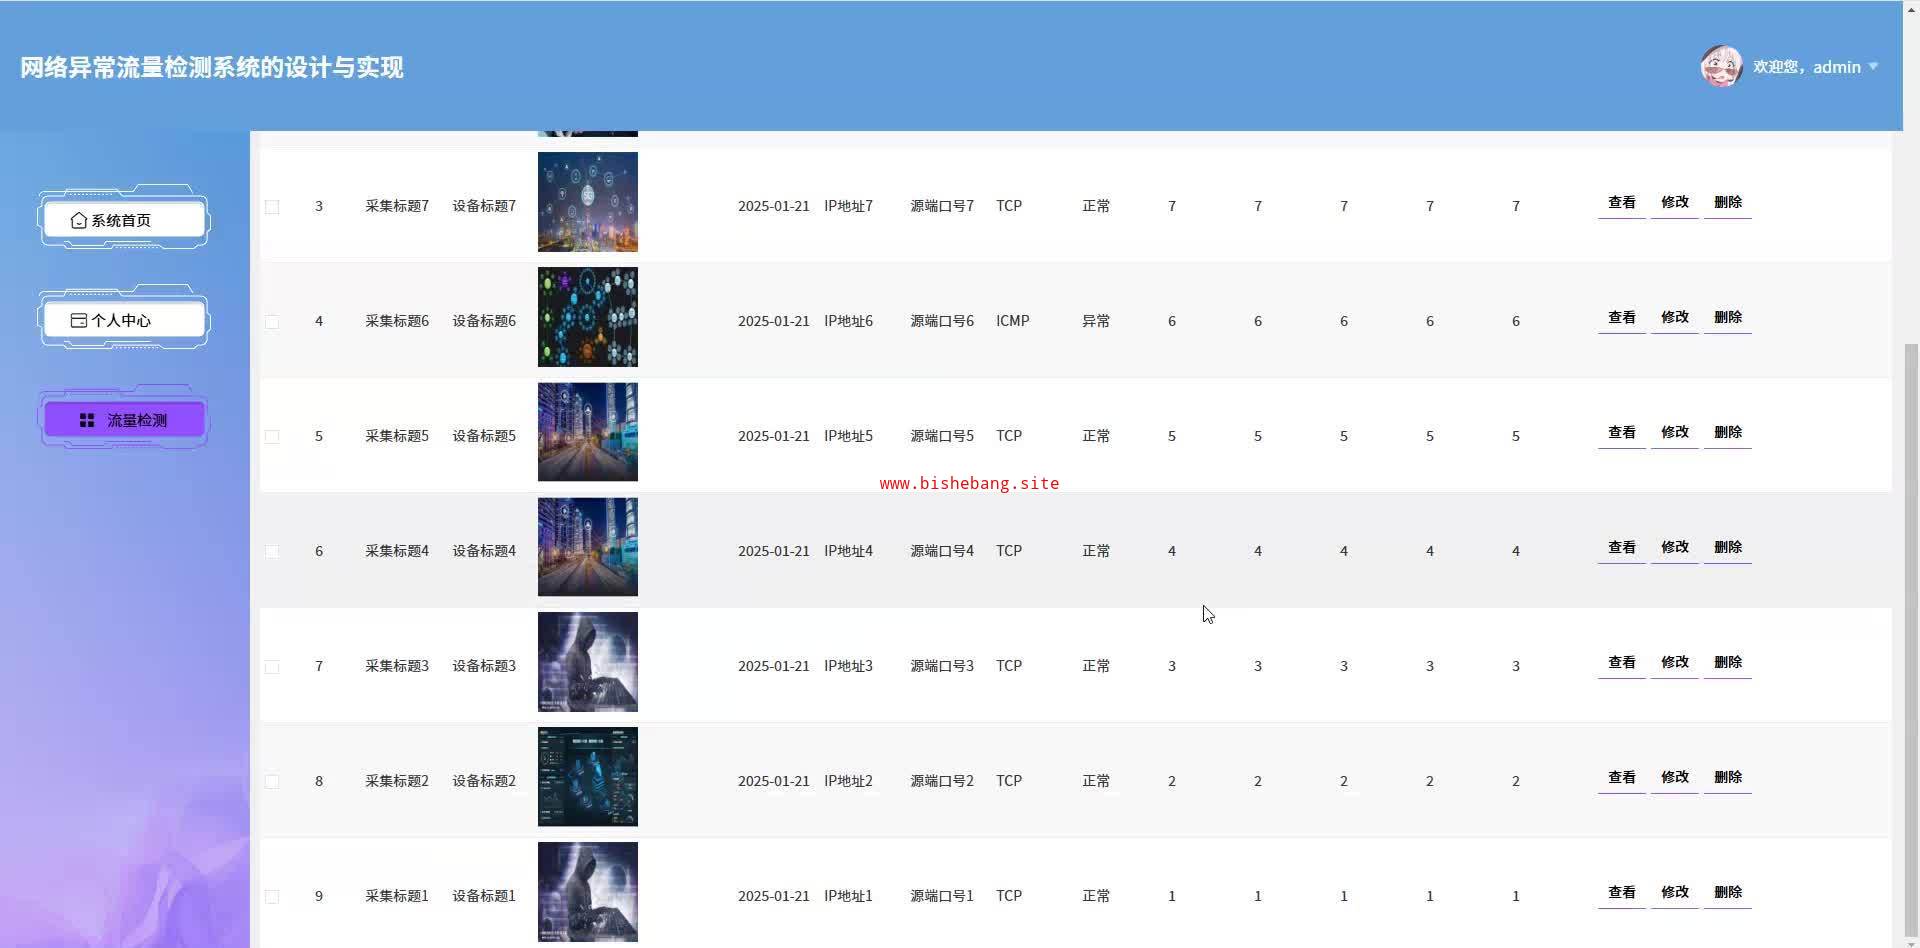Open the 欢迎您，admin account menu

pyautogui.click(x=1807, y=67)
